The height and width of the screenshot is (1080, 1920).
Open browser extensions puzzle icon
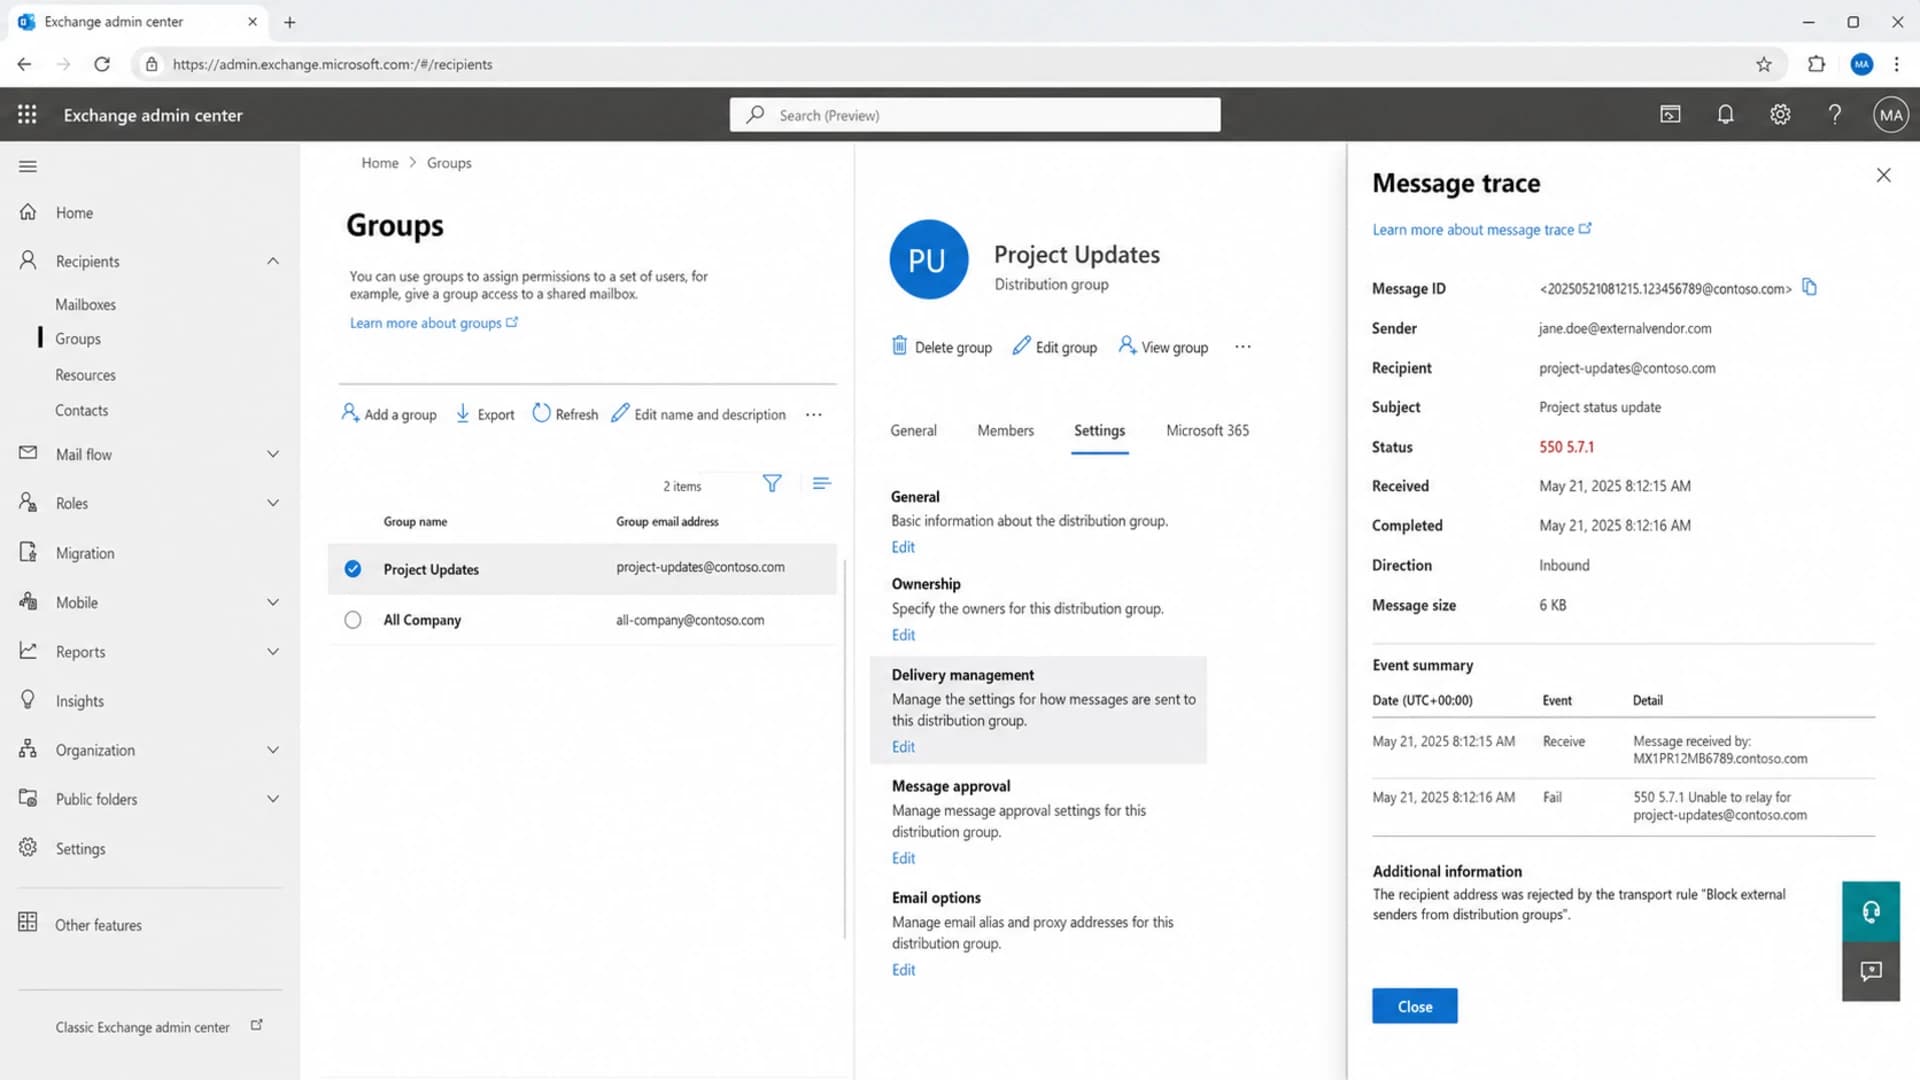point(1816,64)
